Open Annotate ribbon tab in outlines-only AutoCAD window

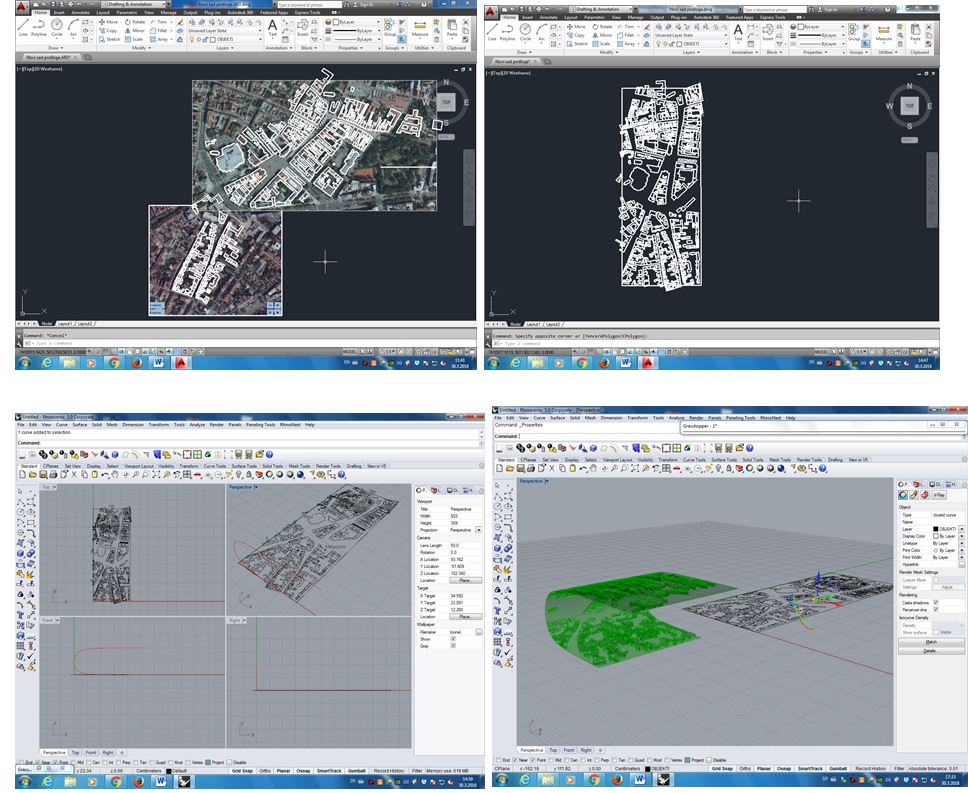coord(549,17)
